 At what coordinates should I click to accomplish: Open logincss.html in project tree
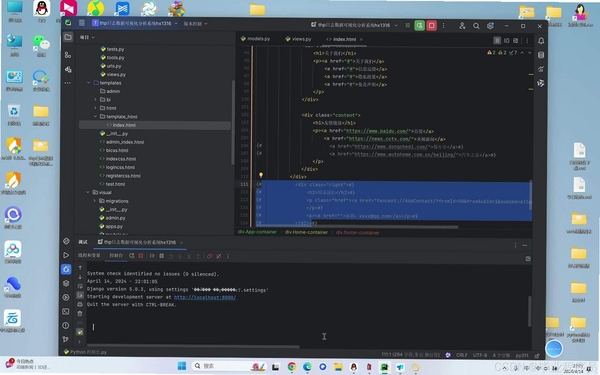point(117,167)
